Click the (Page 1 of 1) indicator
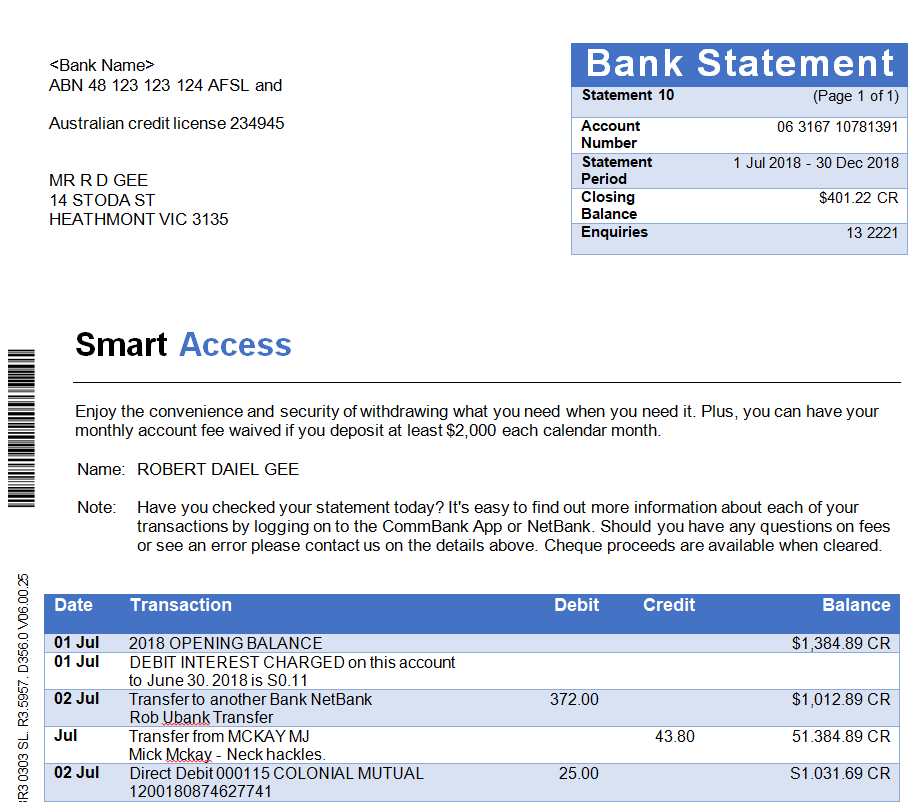915x802 pixels. click(x=855, y=96)
